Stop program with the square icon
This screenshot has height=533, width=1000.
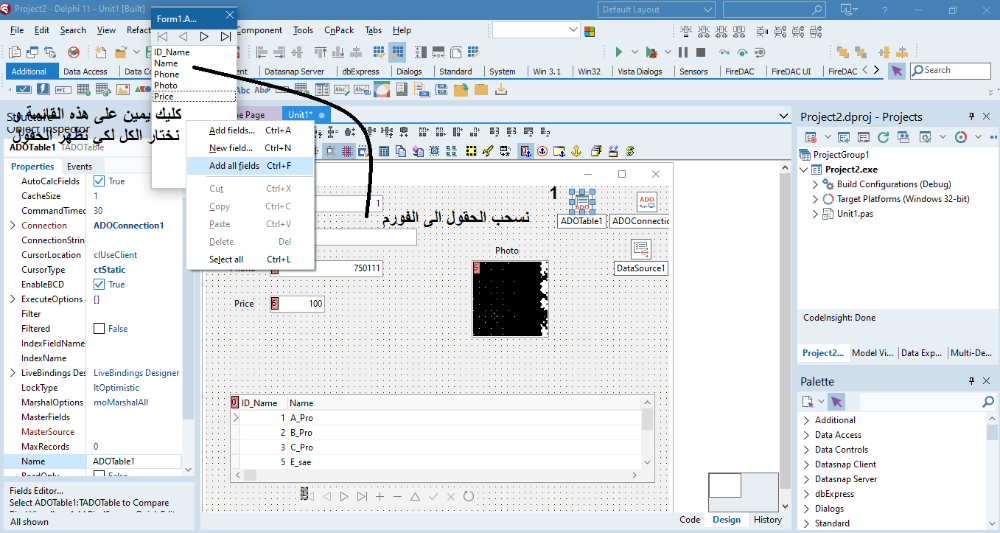(x=700, y=52)
